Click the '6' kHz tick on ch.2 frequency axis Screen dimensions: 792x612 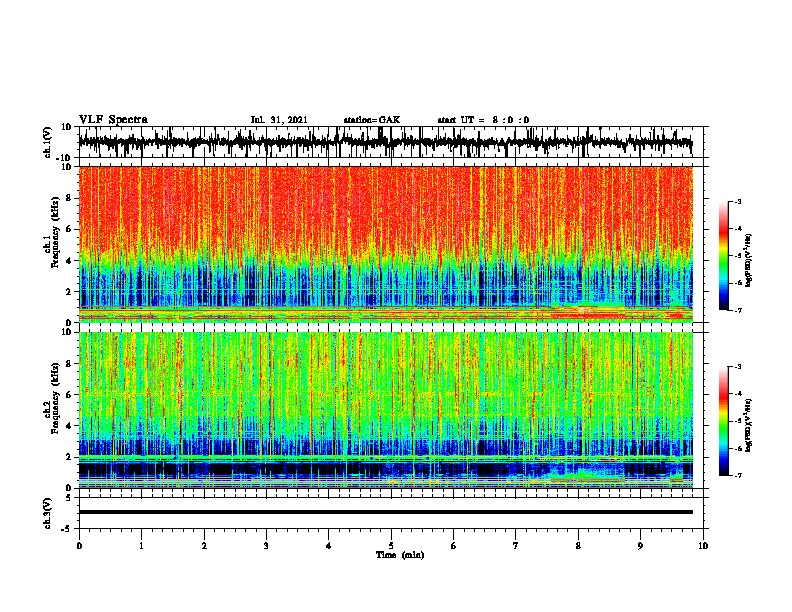click(x=69, y=395)
